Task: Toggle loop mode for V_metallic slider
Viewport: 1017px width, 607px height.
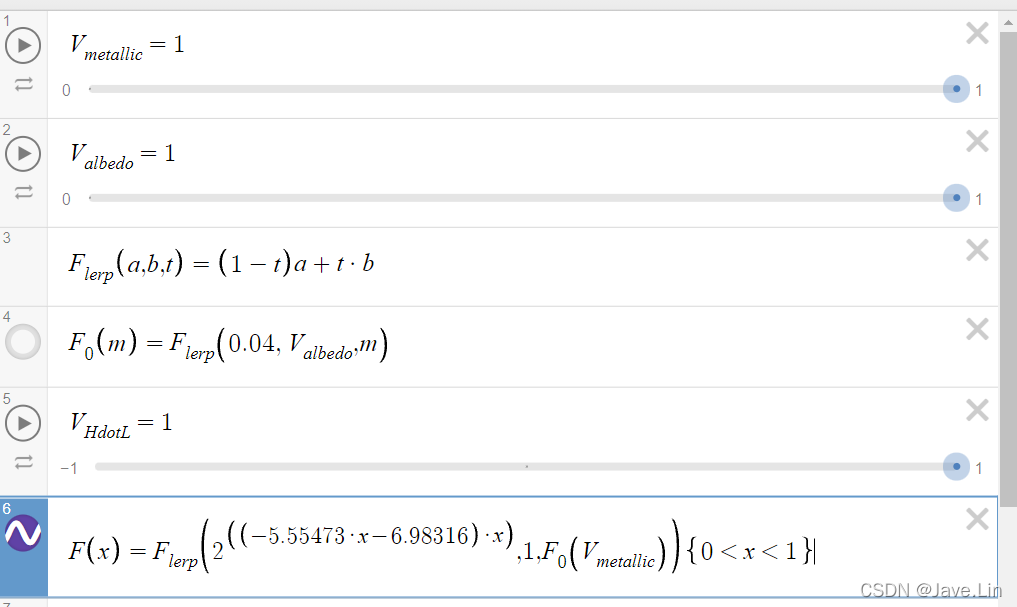Action: point(23,84)
